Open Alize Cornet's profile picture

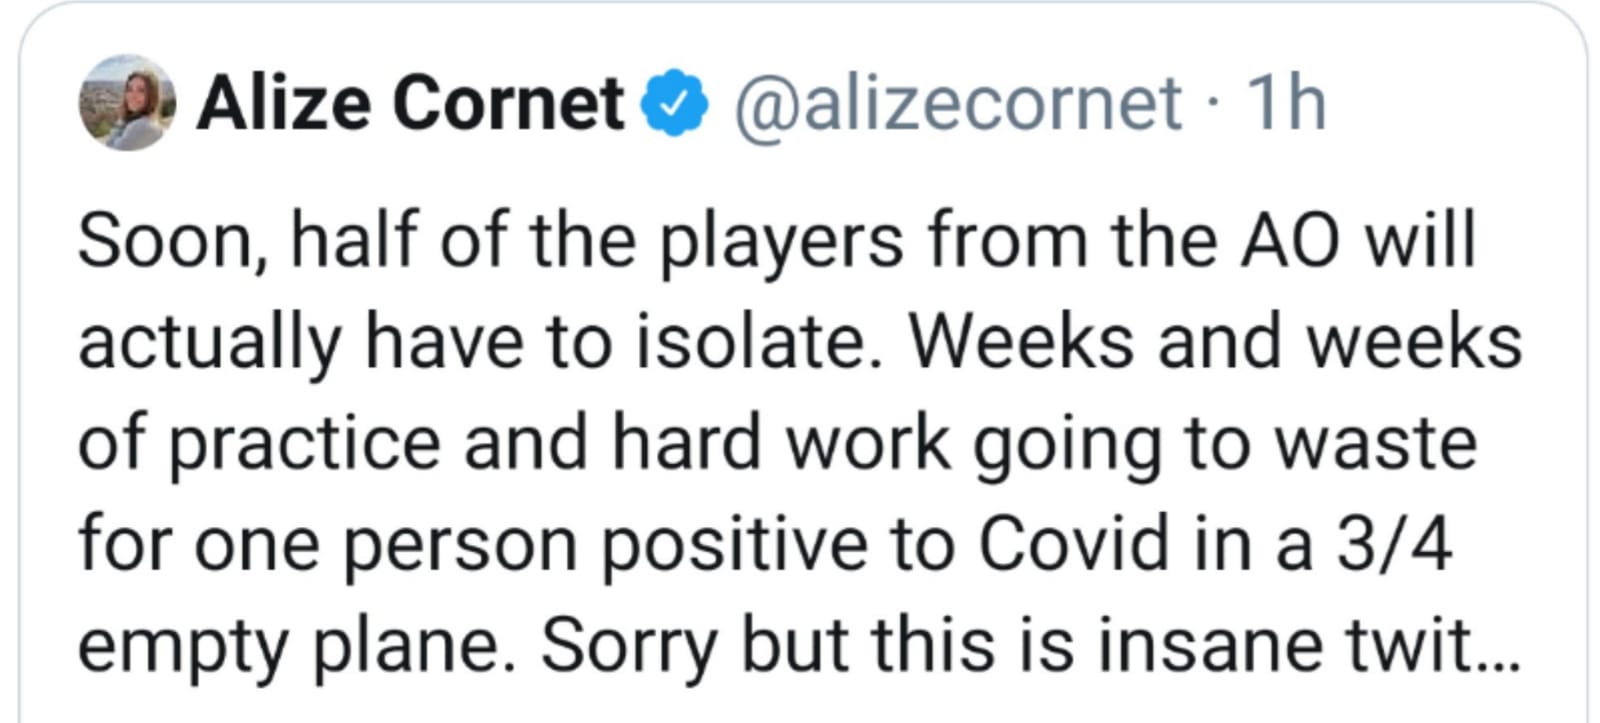pyautogui.click(x=127, y=103)
